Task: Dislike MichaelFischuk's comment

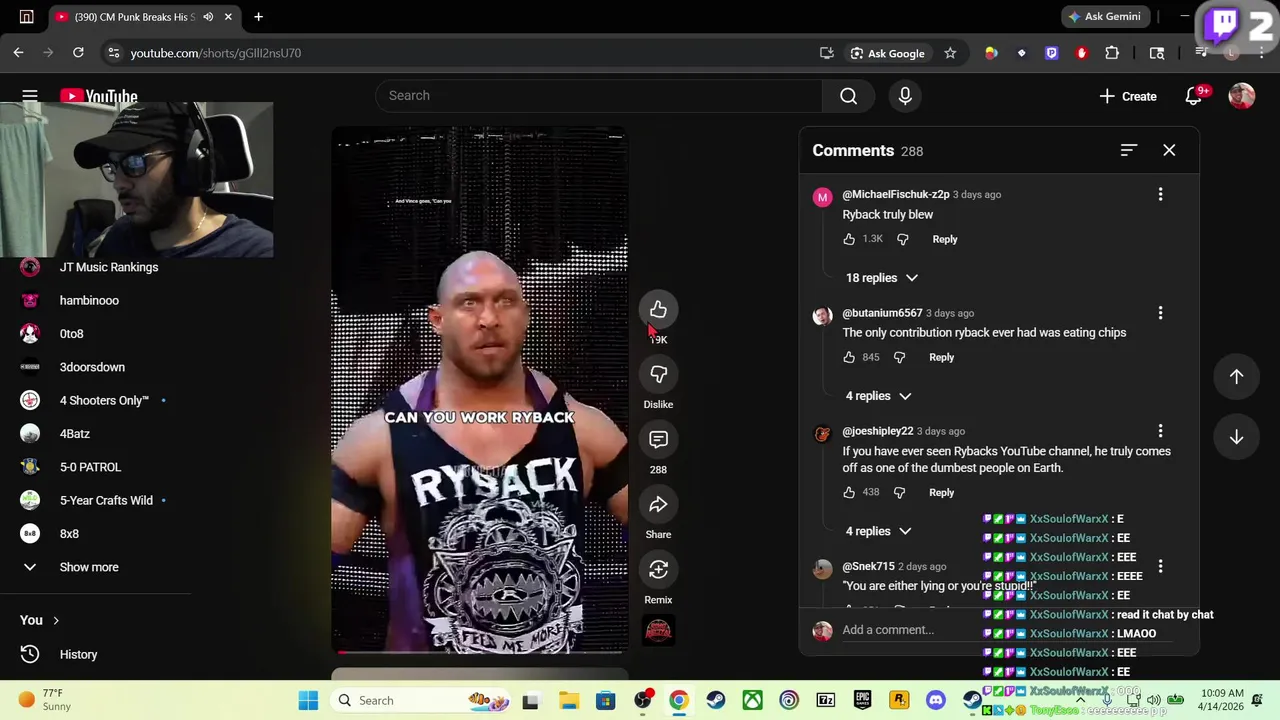Action: point(903,239)
